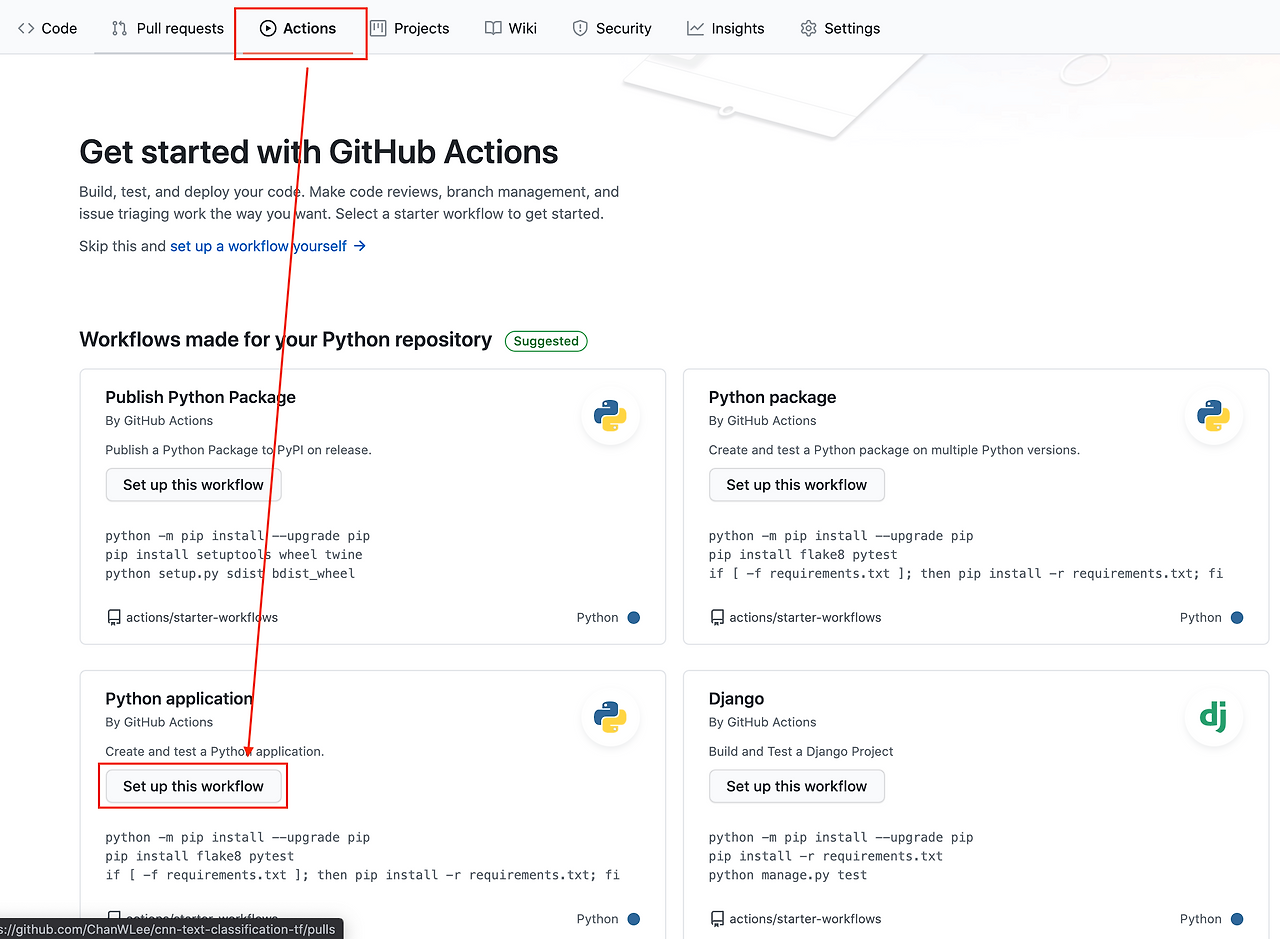Set up the Django workflow
Screen dimensions: 1280x939
pyautogui.click(x=796, y=786)
